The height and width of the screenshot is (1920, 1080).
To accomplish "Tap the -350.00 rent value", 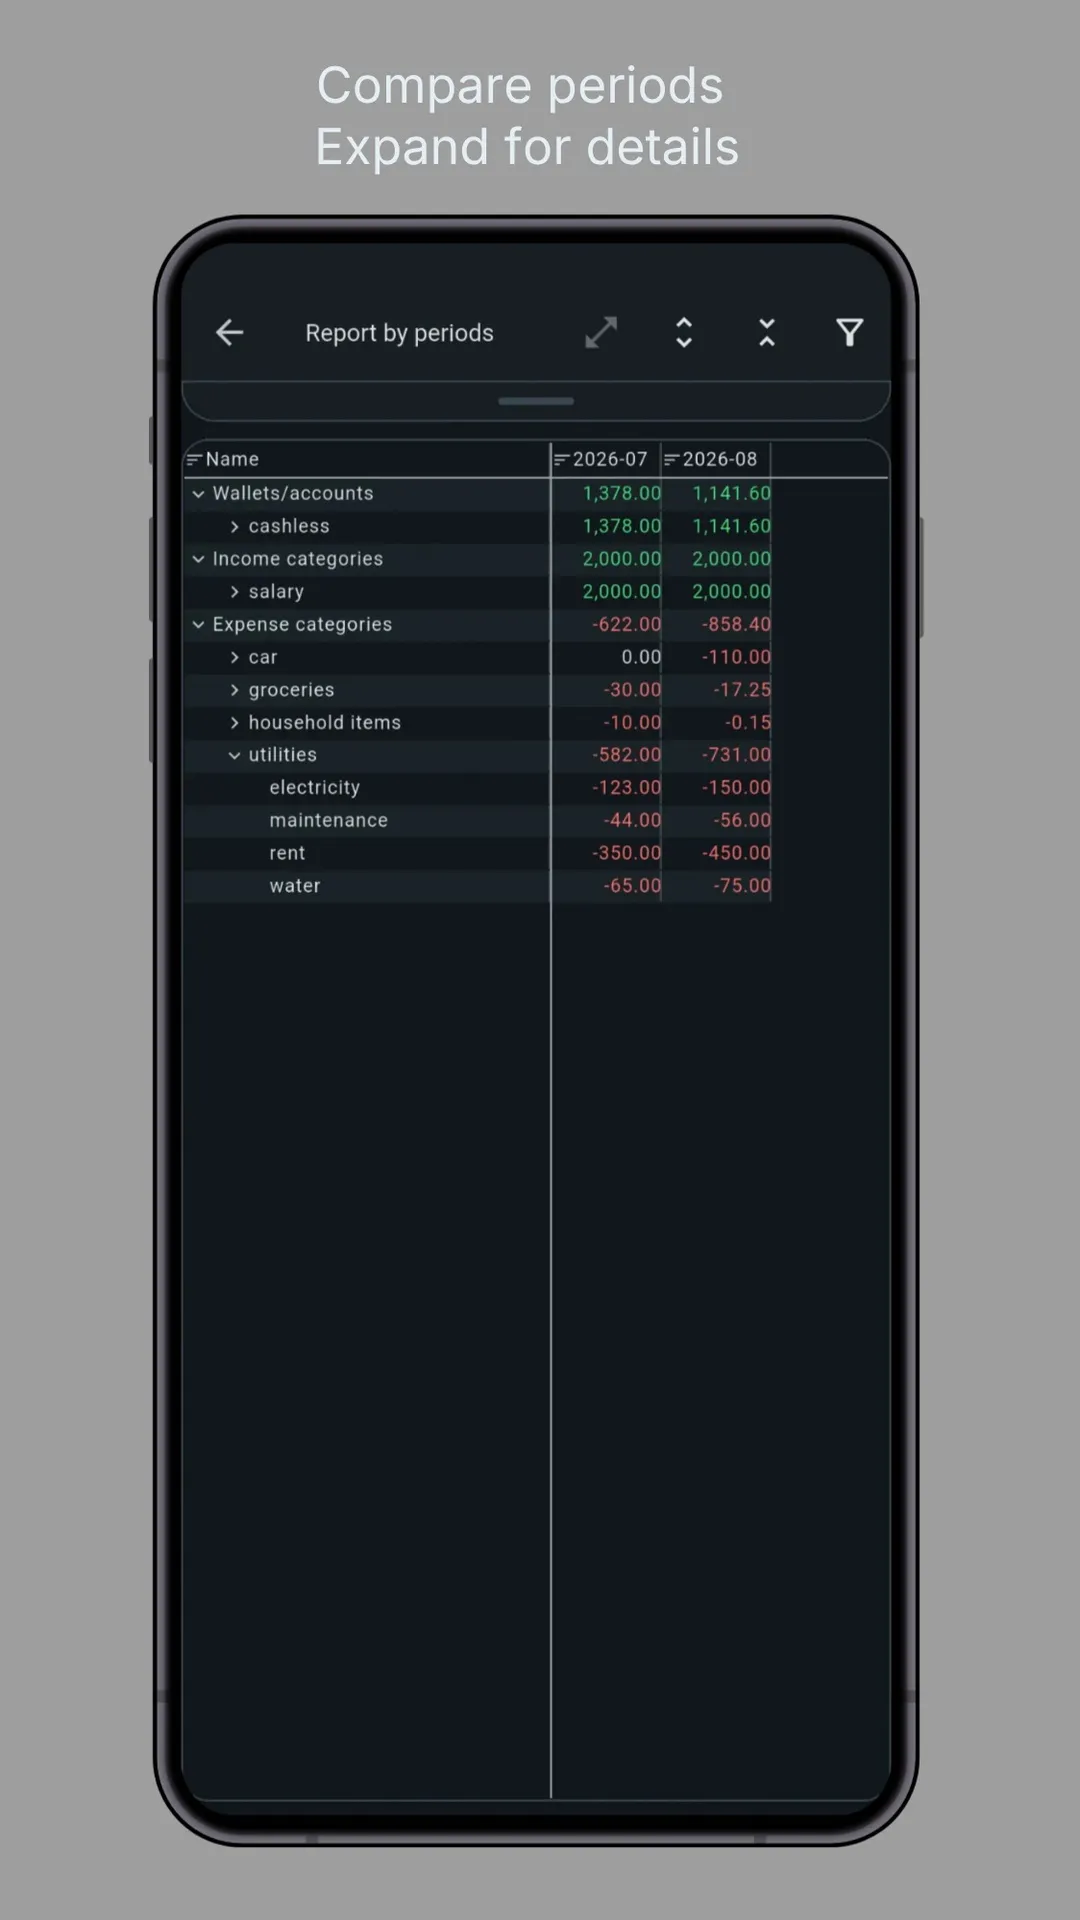I will [626, 853].
